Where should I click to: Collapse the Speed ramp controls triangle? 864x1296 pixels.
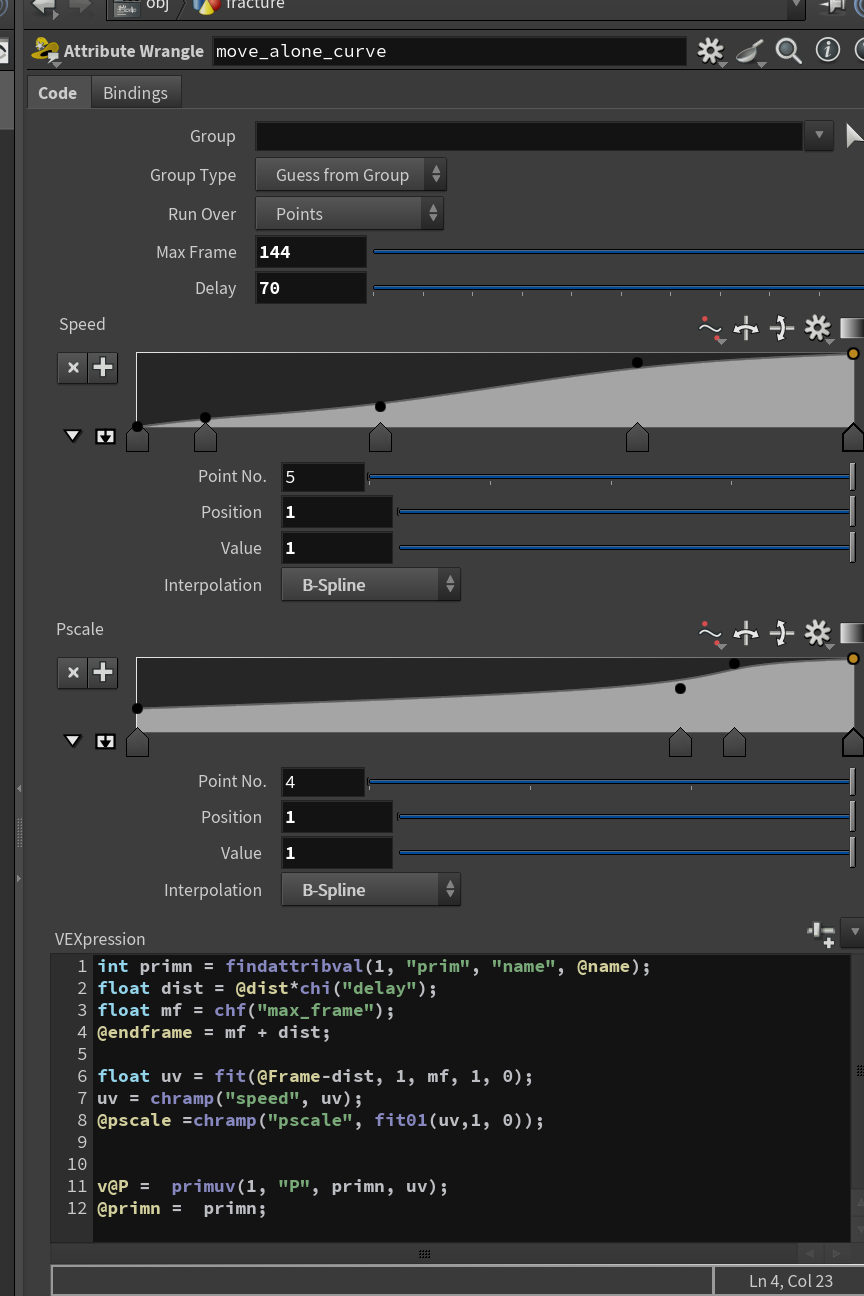tap(72, 436)
